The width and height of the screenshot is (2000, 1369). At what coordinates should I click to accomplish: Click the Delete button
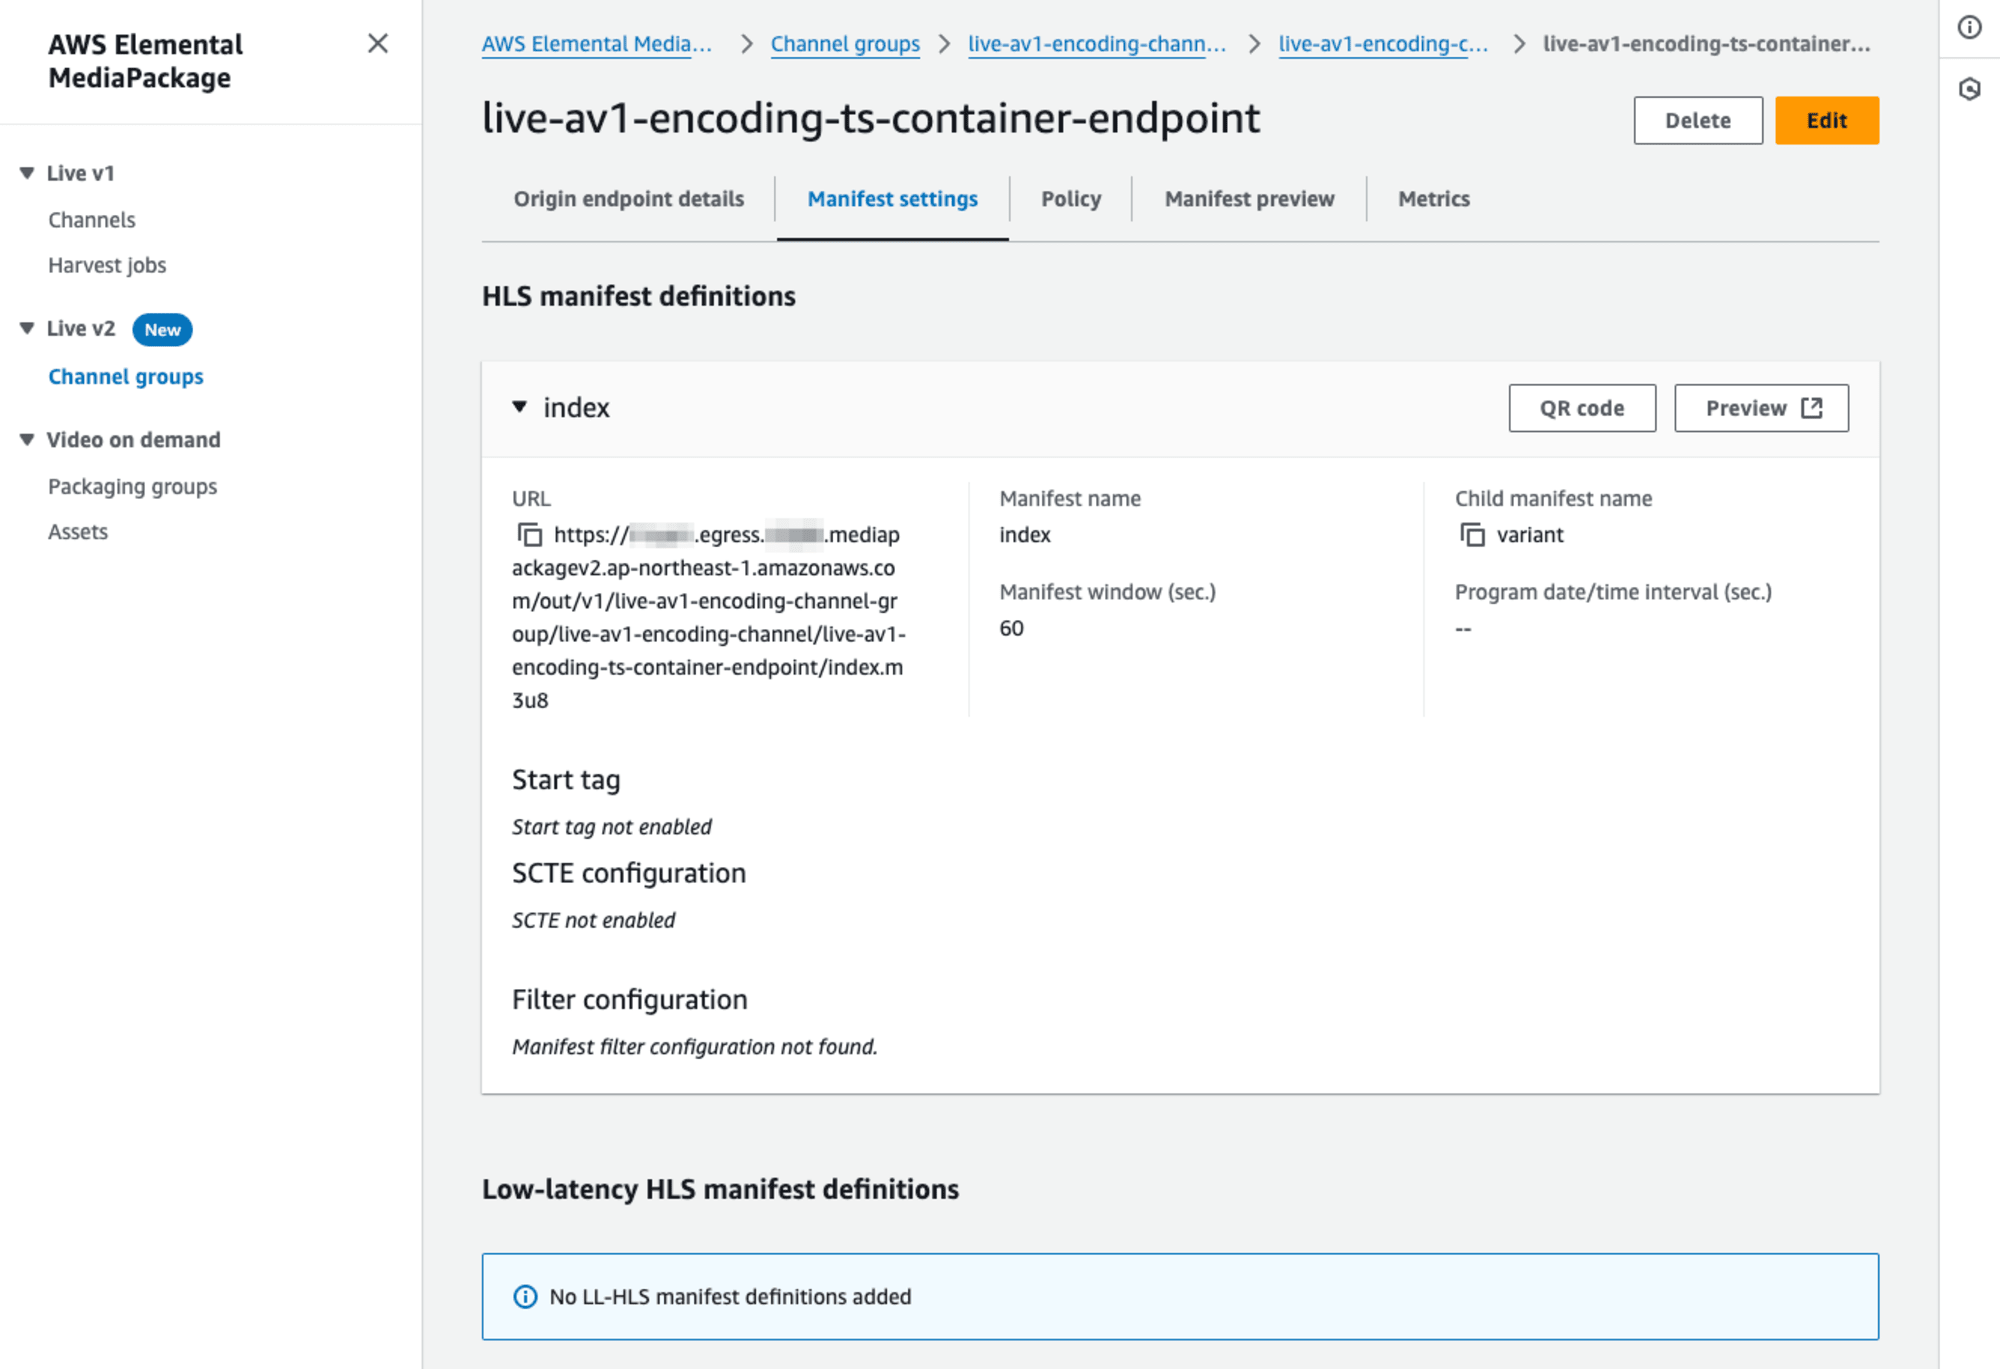[x=1698, y=121]
